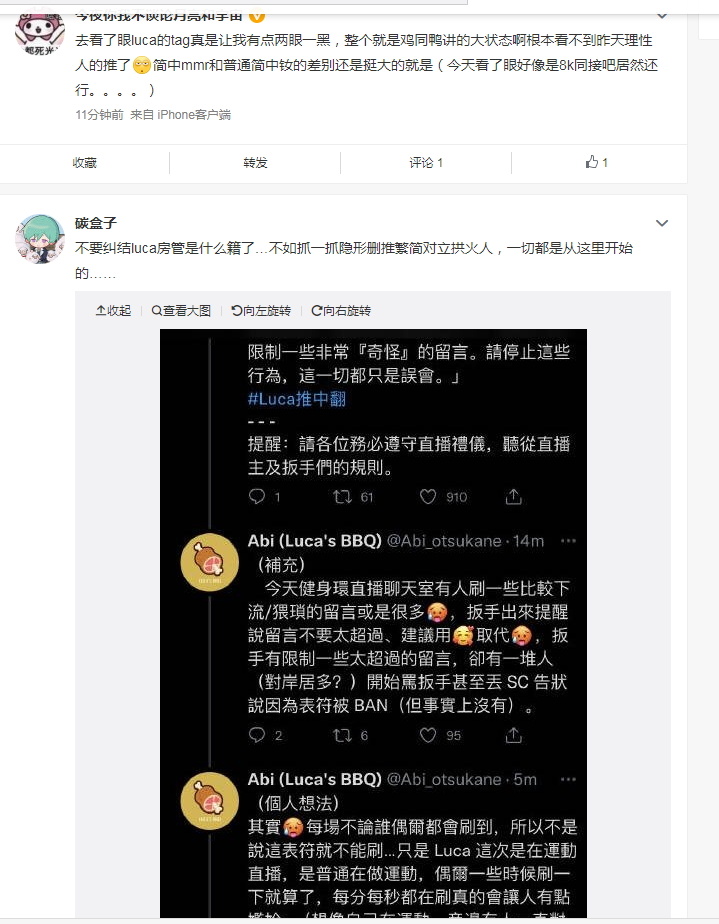Open comments via 评论 1
The height and width of the screenshot is (924, 719).
(426, 163)
